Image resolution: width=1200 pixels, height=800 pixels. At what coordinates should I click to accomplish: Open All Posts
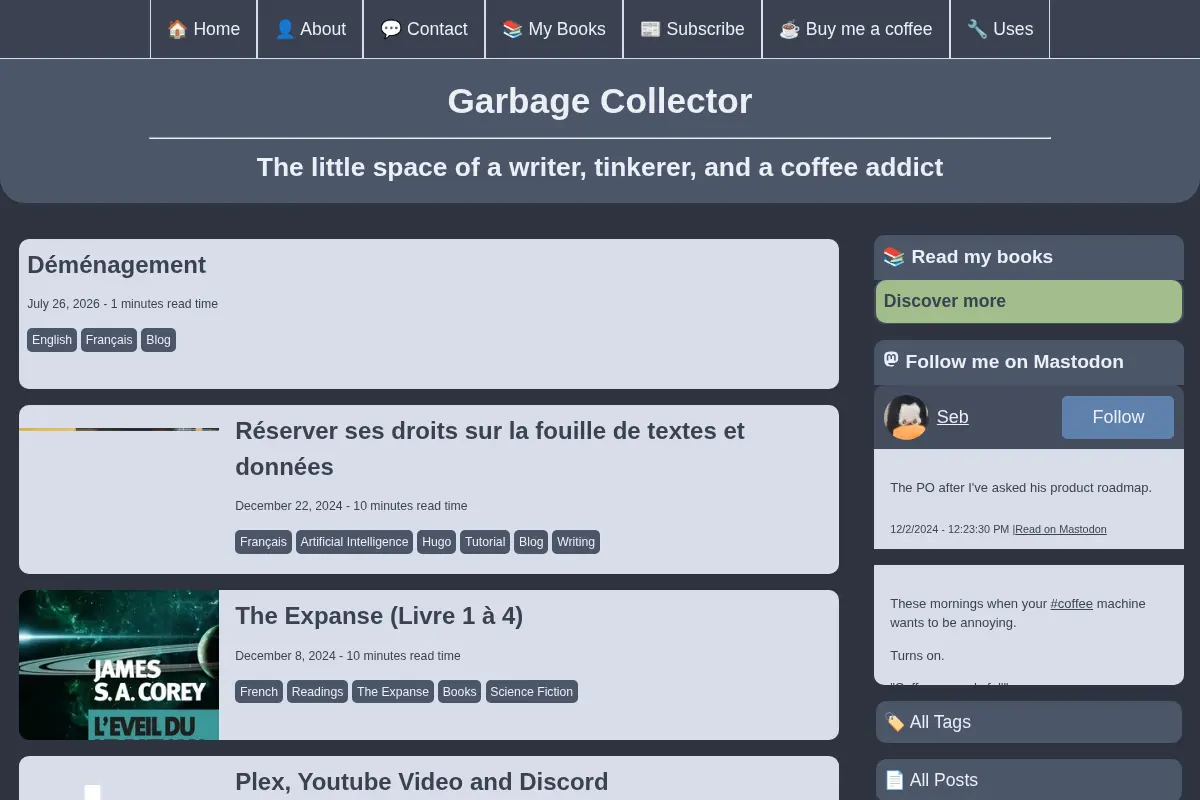1029,780
